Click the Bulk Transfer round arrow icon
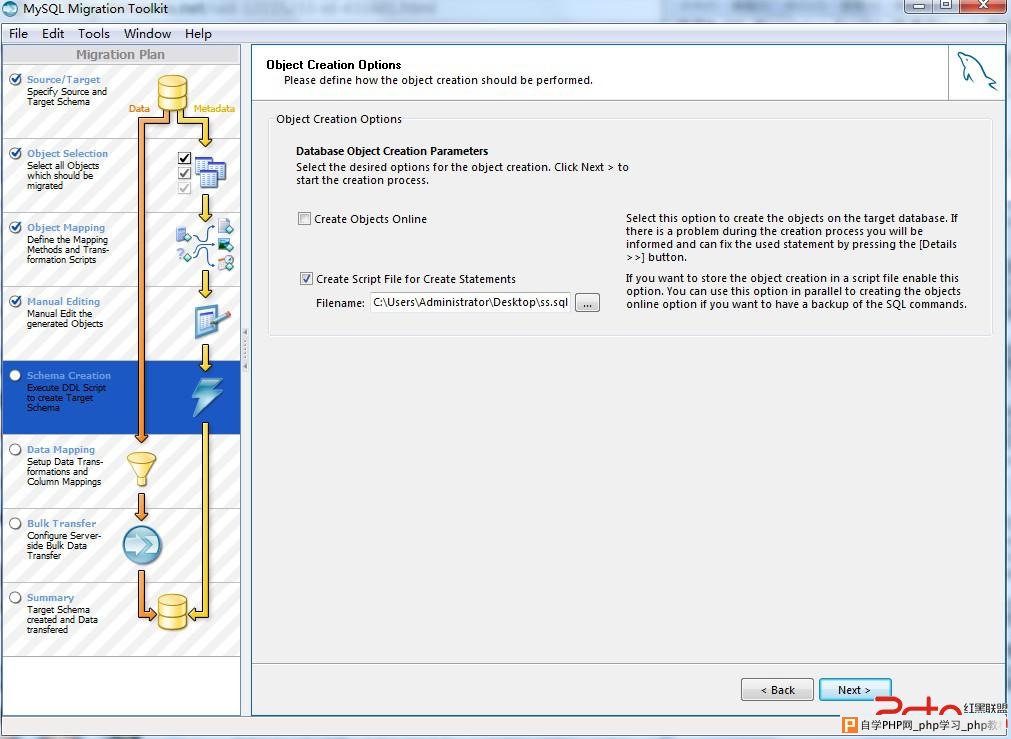 point(142,545)
